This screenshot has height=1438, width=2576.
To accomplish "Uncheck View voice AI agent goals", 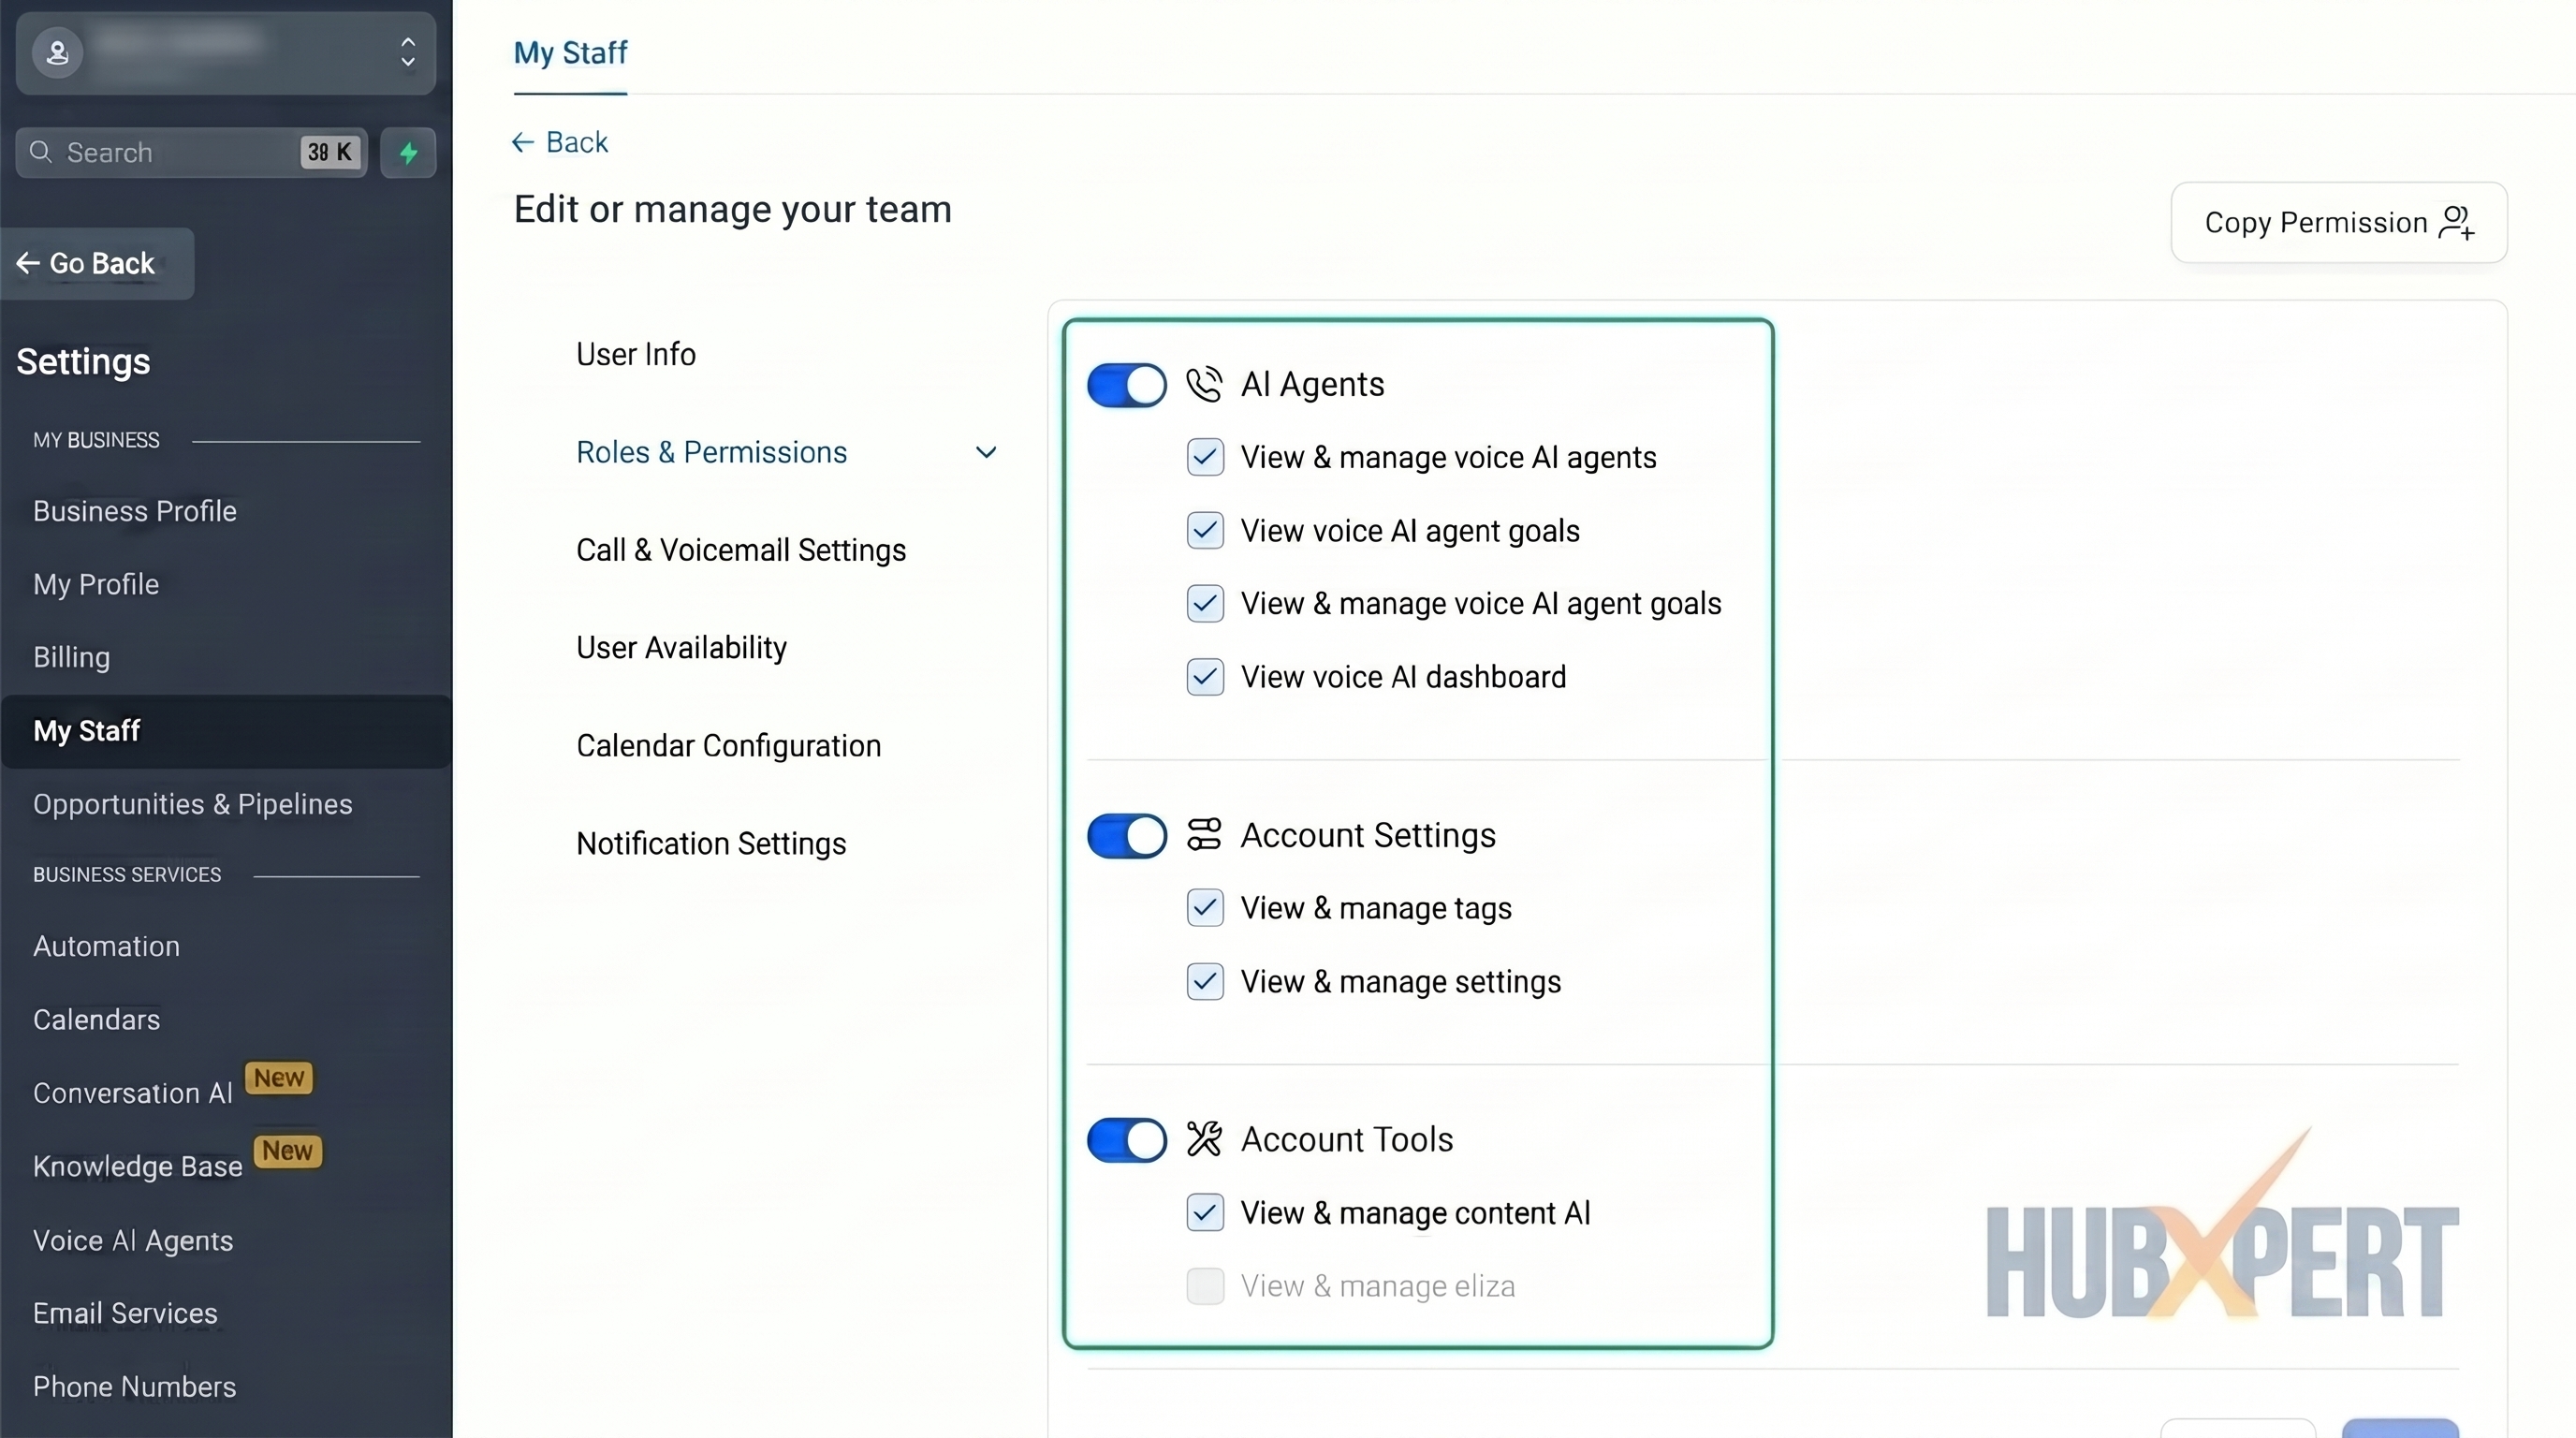I will (1205, 530).
